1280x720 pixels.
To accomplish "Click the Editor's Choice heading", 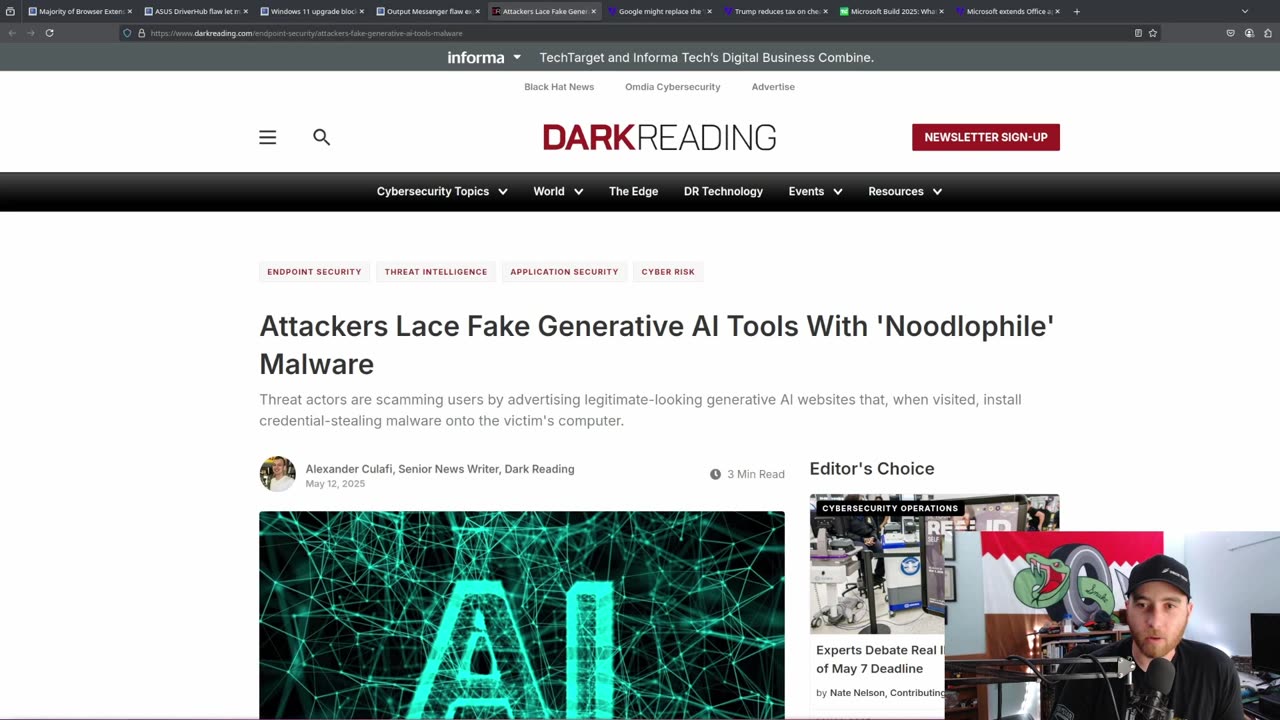I will [872, 469].
